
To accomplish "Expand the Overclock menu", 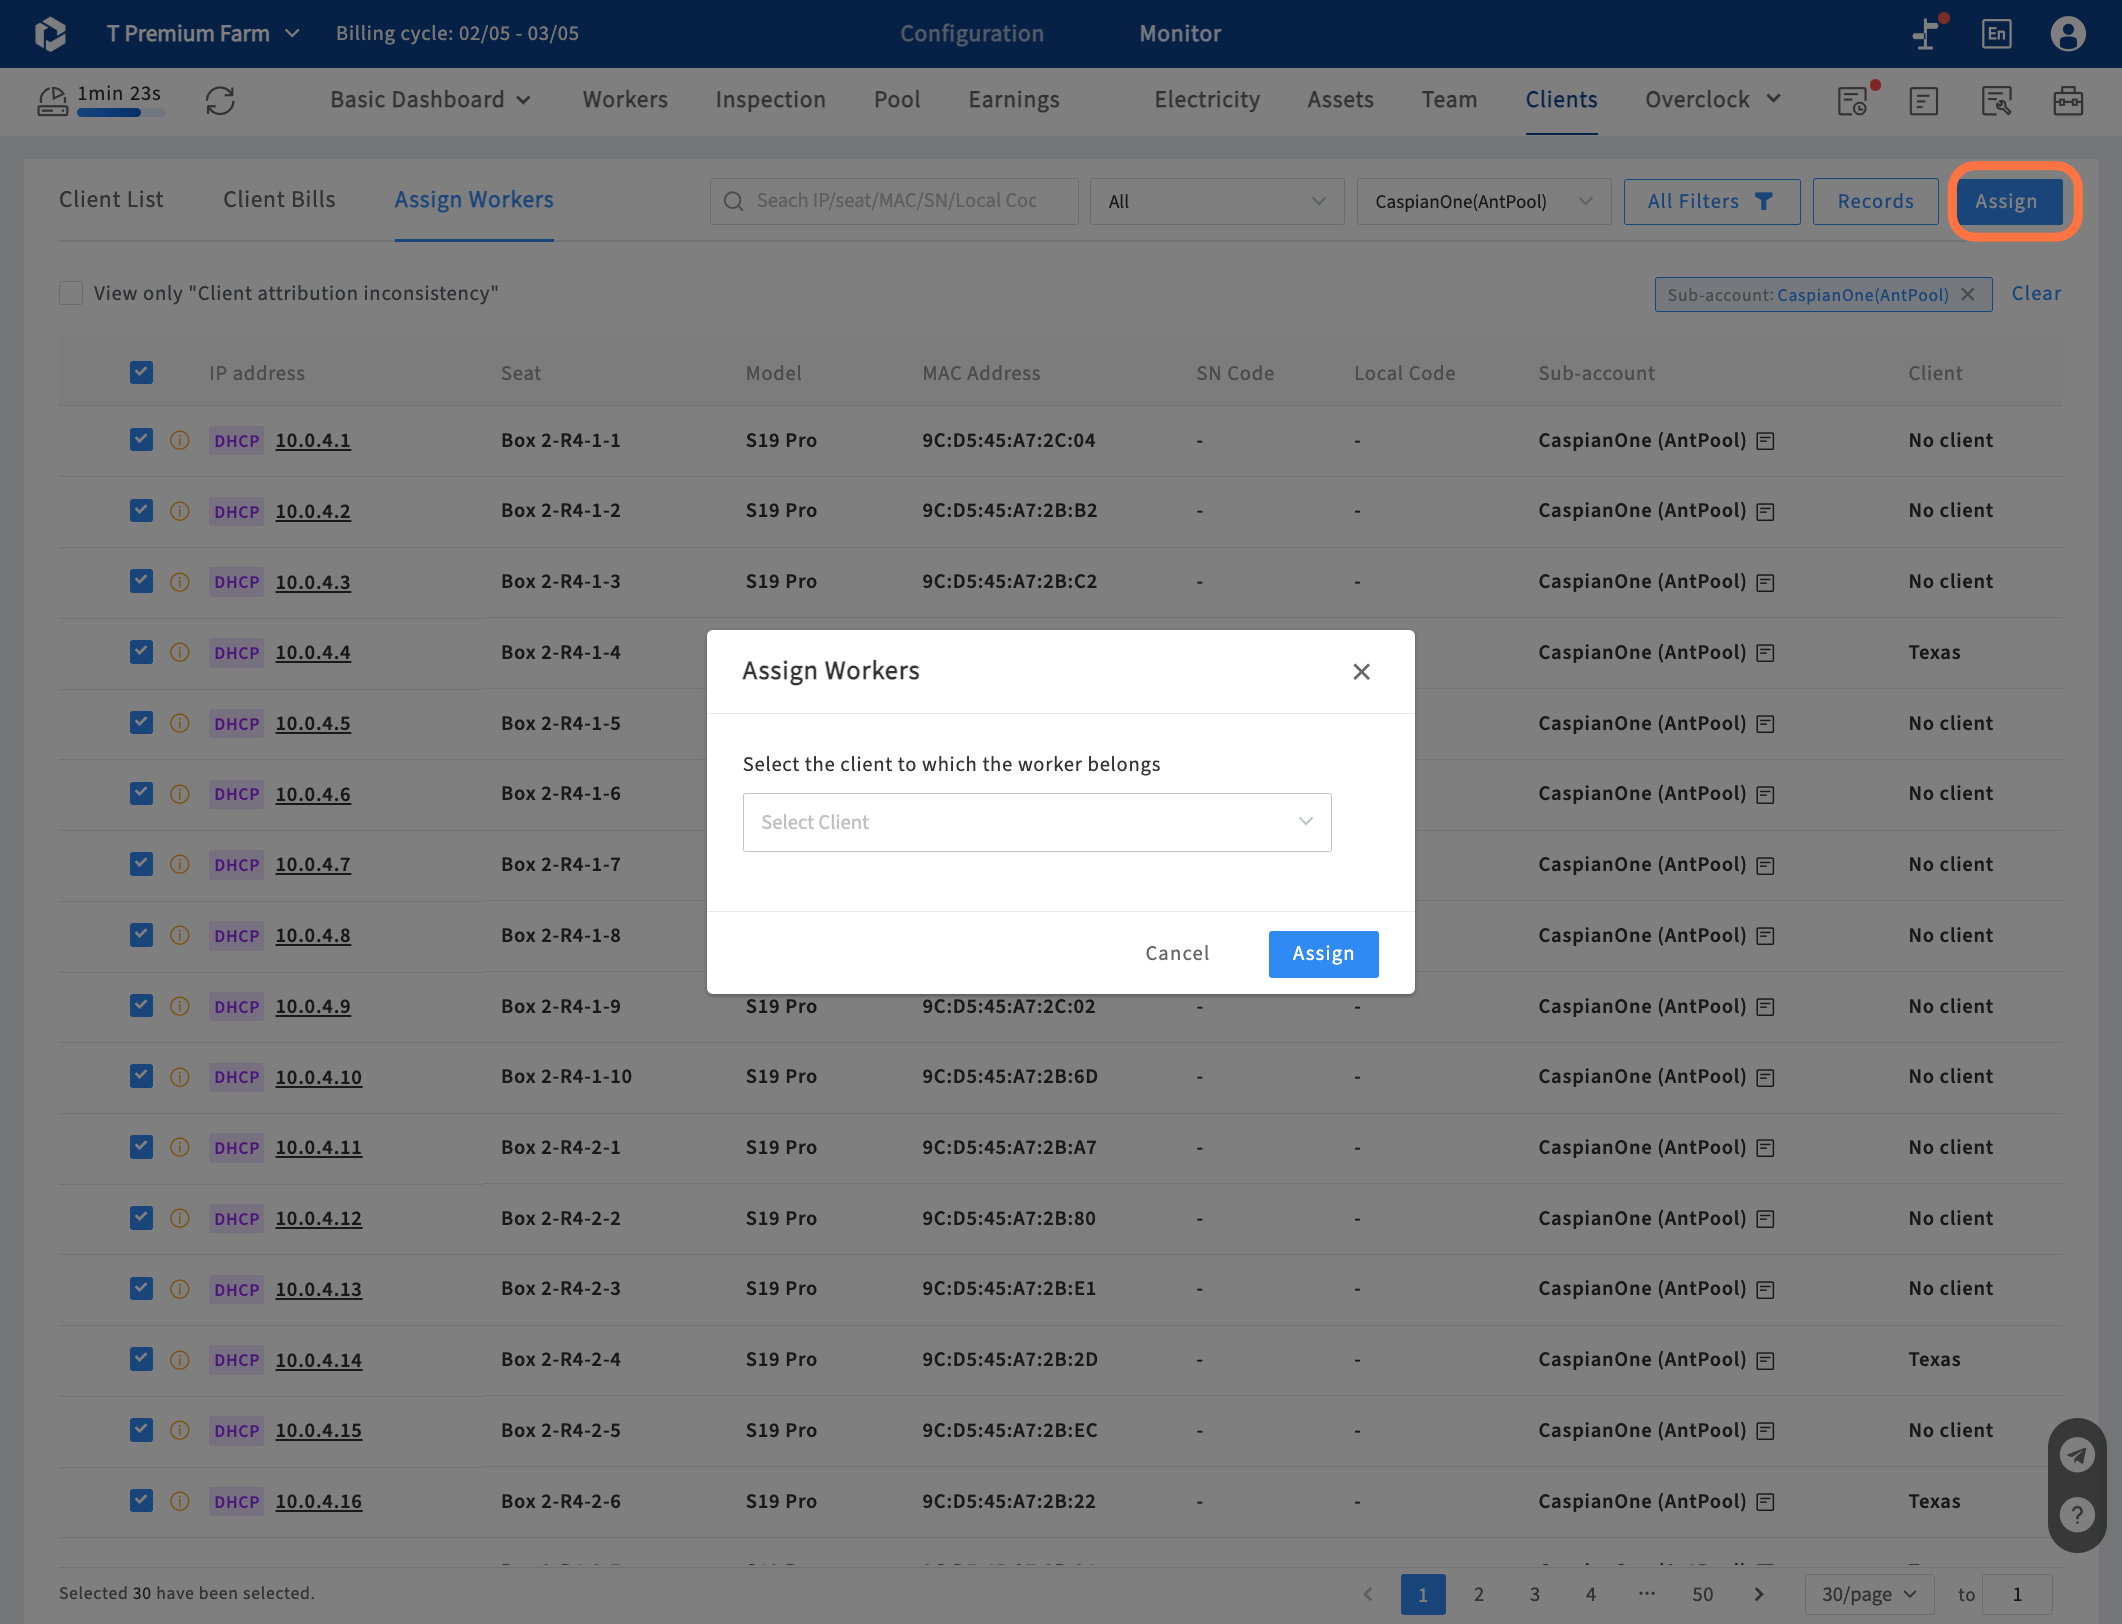I will 1713,99.
